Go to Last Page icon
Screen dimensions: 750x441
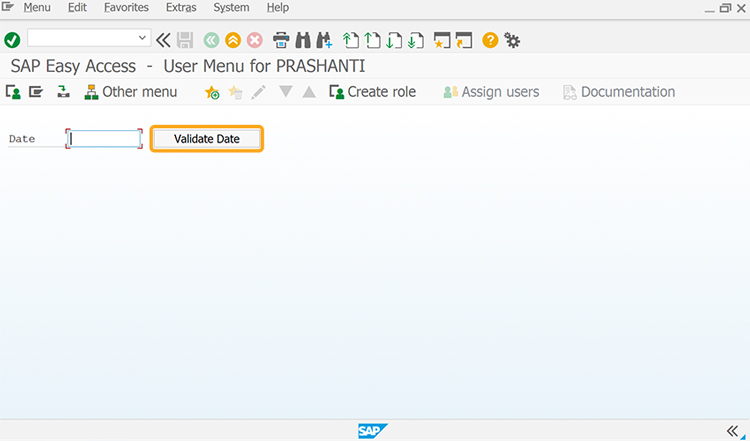coord(416,40)
